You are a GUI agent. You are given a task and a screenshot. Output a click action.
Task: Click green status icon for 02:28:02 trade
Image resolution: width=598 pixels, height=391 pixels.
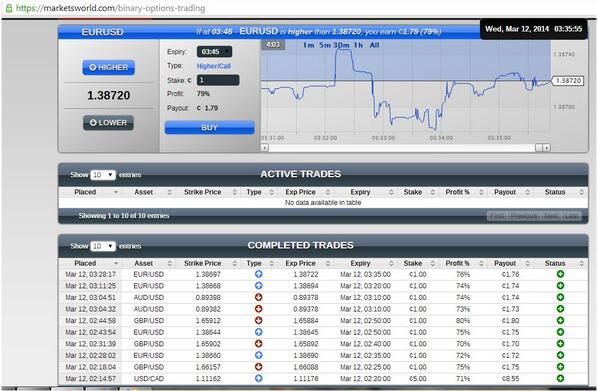[560, 356]
